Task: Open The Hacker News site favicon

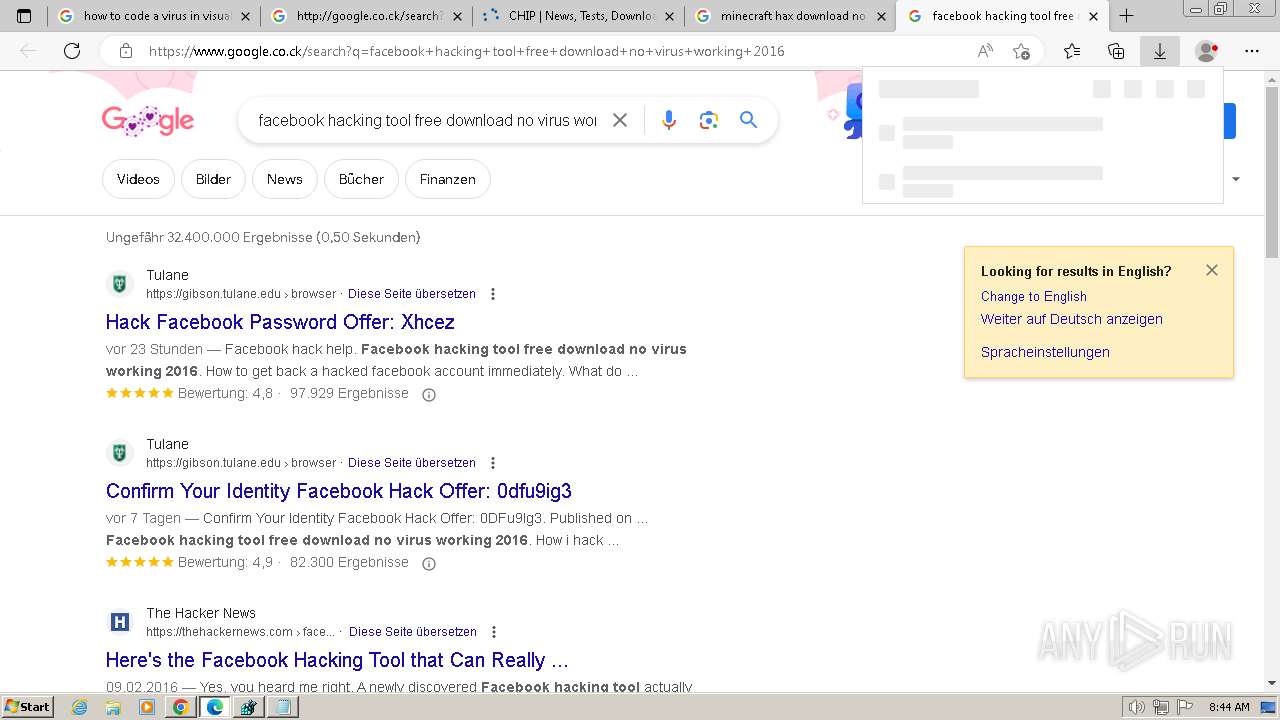Action: 120,622
